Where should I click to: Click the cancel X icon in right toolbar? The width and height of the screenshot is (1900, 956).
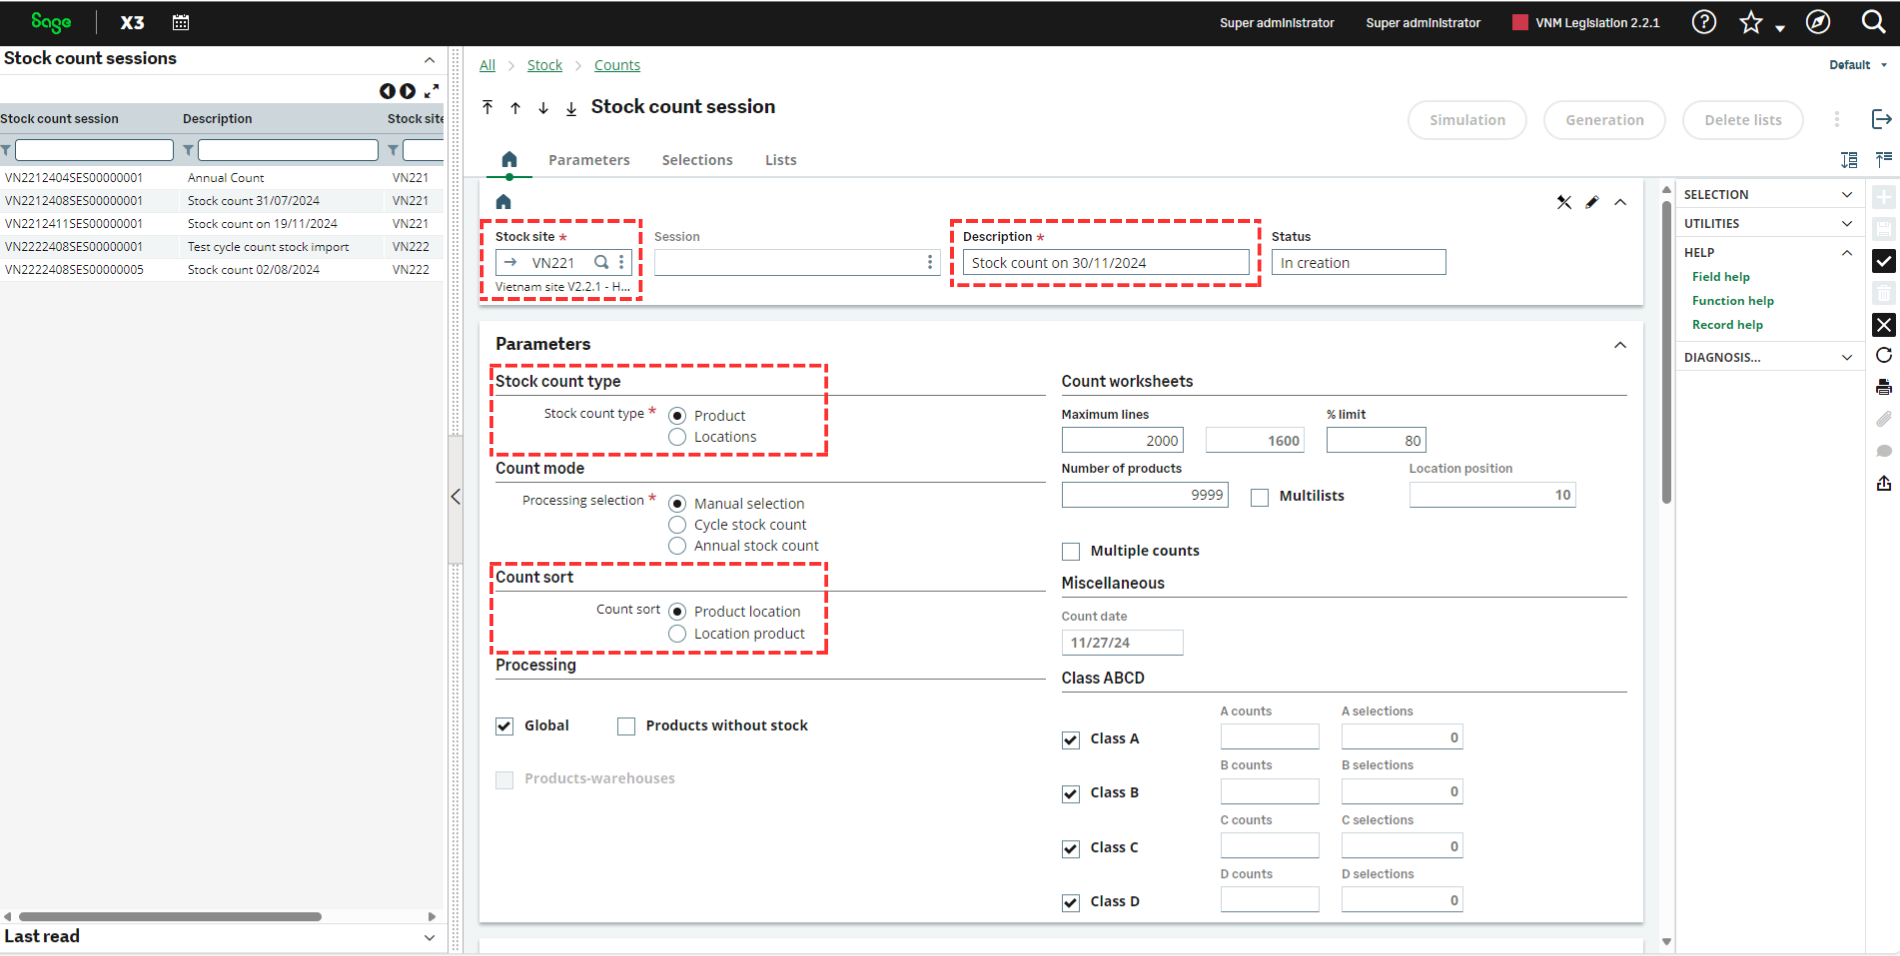(1883, 325)
